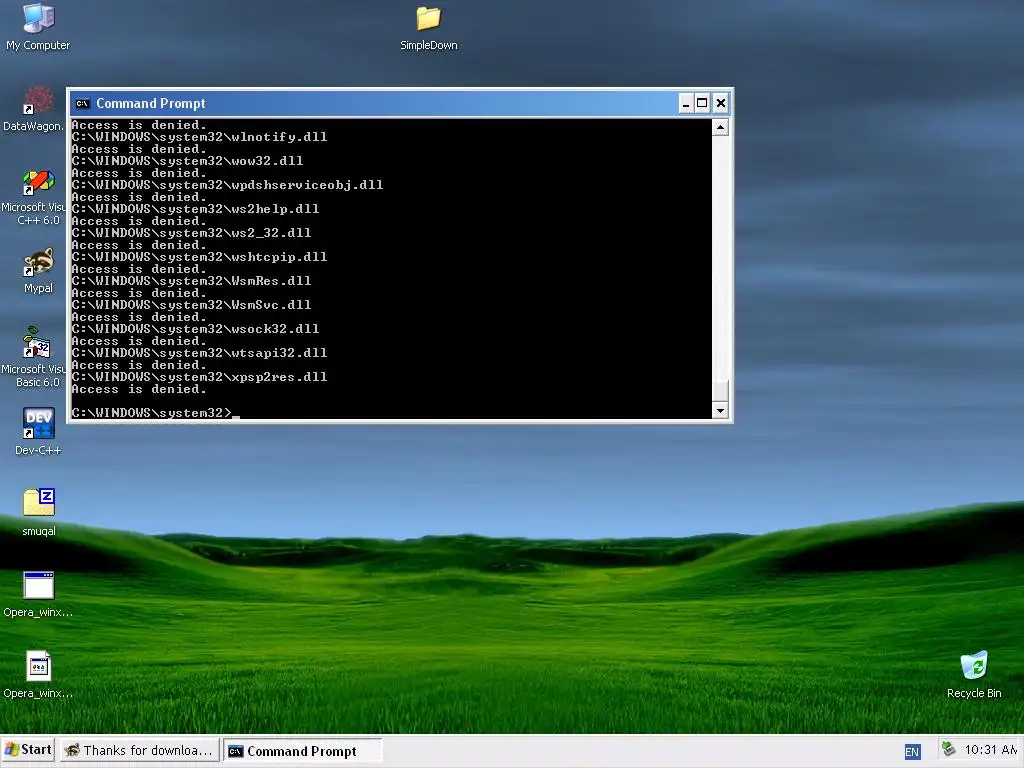This screenshot has height=768, width=1024.
Task: Click the ws2help.dll path line
Action: 195,209
